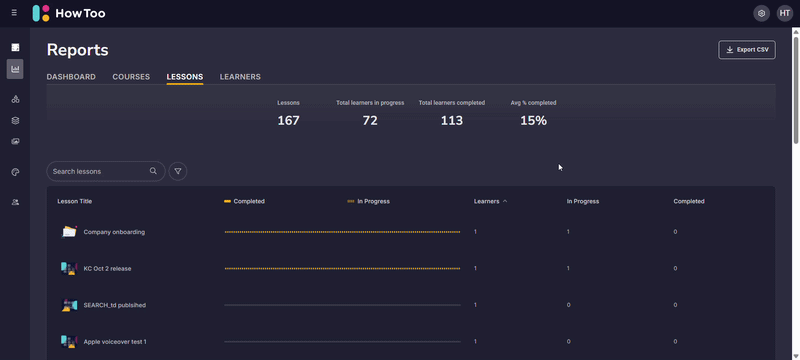800x360 pixels.
Task: Click the vertical scrollbar thumb
Action: coord(795,90)
